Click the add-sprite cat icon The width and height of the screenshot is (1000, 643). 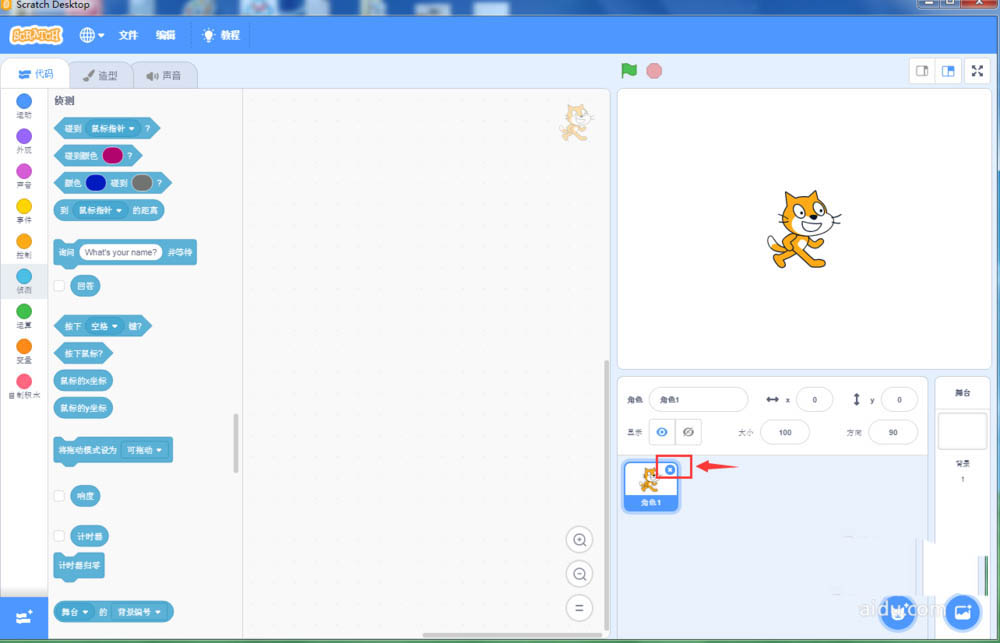pos(898,612)
